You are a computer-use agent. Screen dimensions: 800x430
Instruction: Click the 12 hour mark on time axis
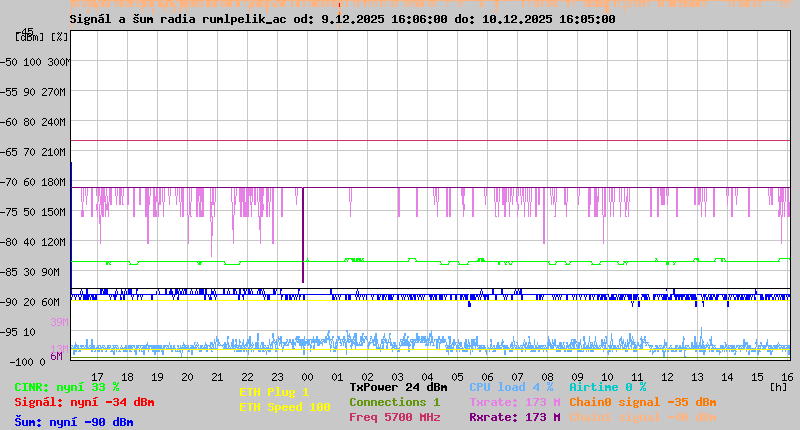[x=667, y=376]
